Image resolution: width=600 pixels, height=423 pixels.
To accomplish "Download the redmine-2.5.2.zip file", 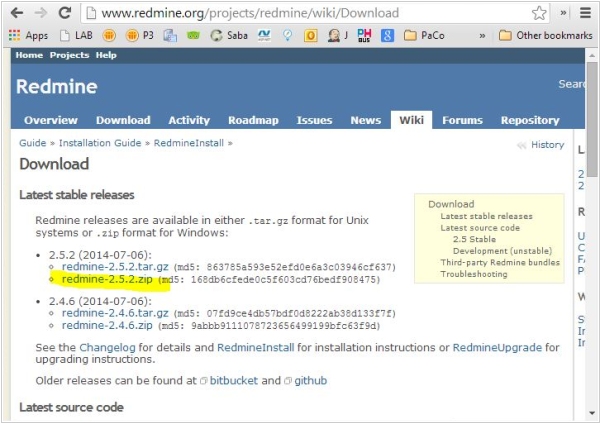I will tap(106, 279).
